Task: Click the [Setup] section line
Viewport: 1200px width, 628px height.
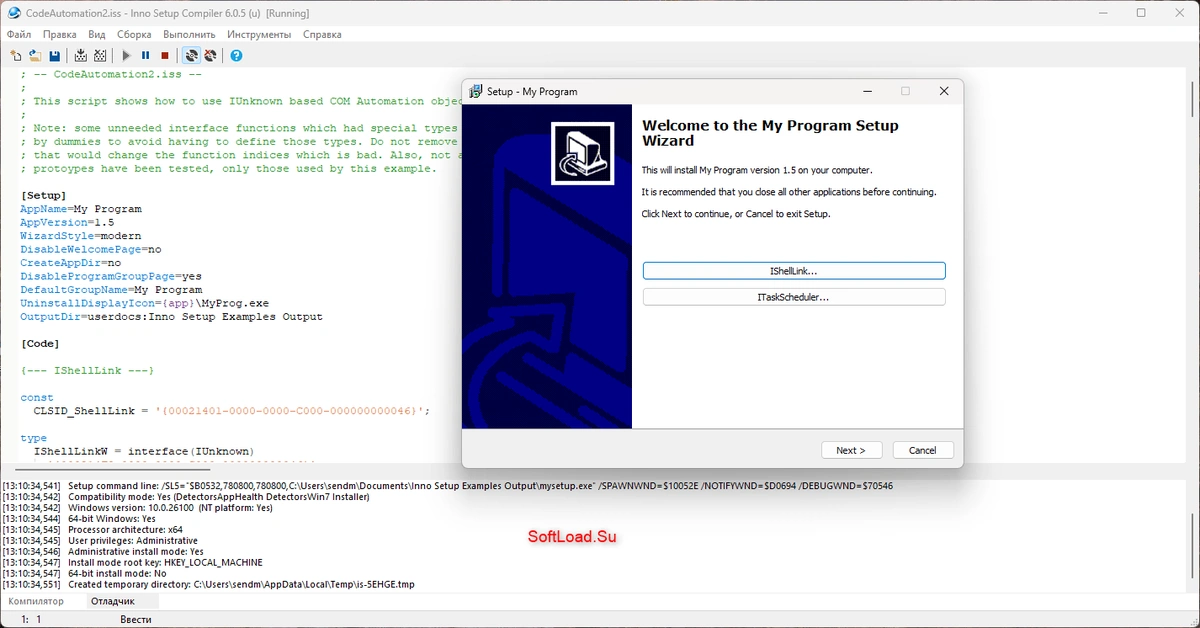Action: (x=43, y=195)
